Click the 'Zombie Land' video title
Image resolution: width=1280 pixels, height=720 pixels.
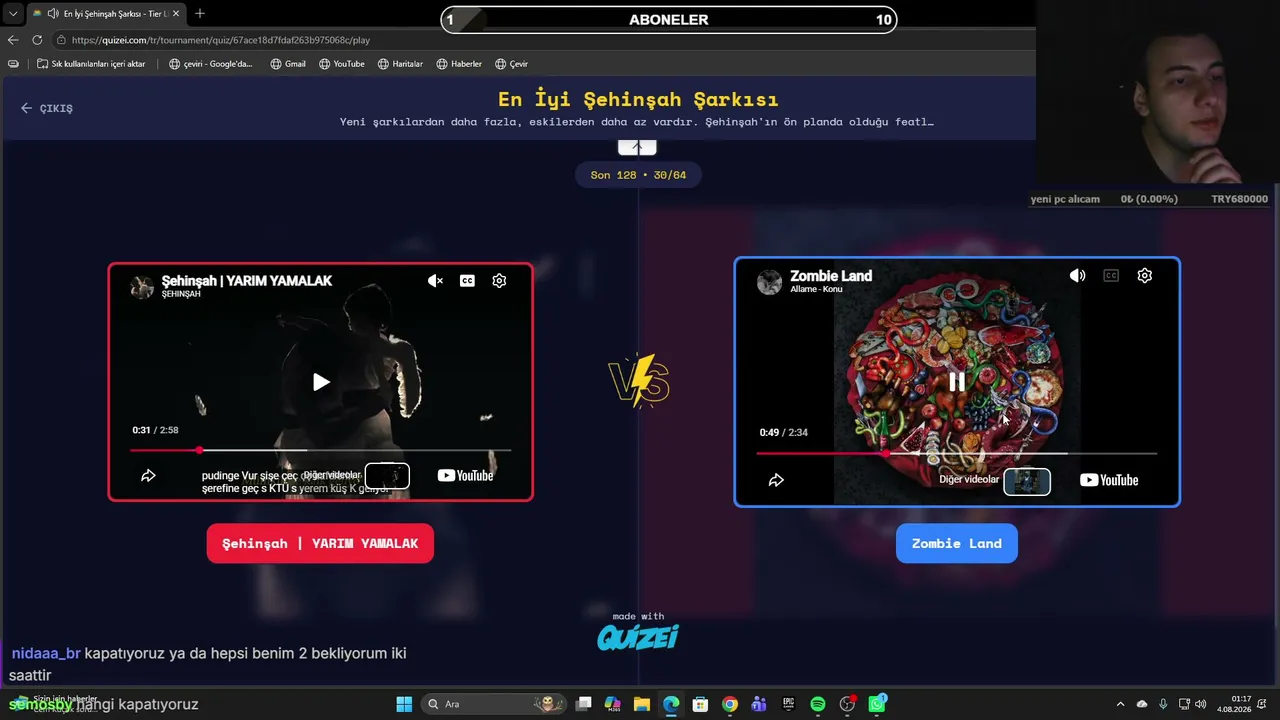point(831,276)
